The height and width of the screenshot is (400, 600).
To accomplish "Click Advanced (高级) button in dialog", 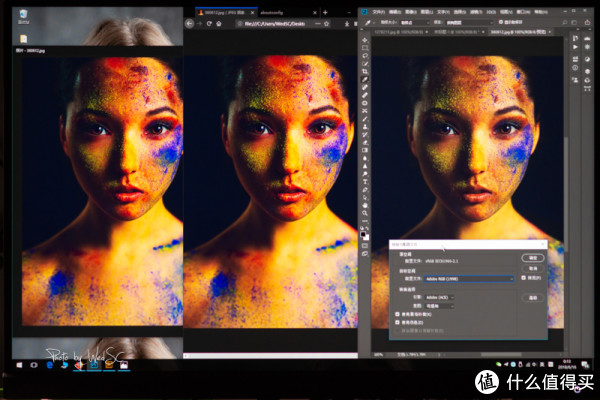I will click(533, 297).
